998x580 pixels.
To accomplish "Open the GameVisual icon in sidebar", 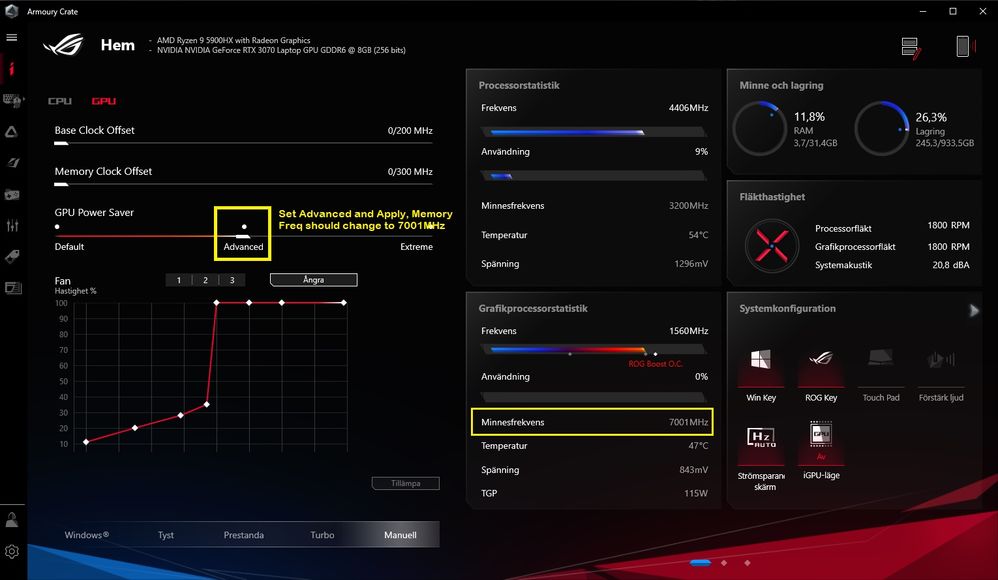I will [x=12, y=163].
